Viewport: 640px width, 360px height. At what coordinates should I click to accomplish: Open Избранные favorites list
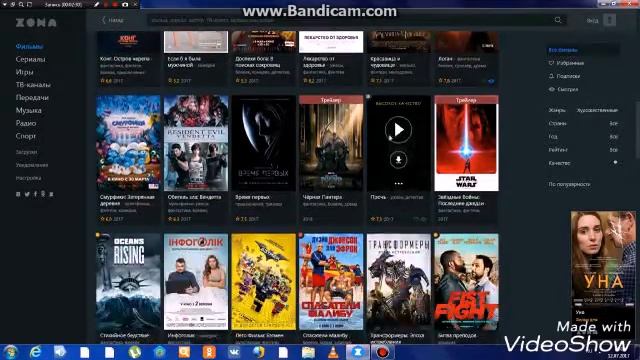coord(570,63)
